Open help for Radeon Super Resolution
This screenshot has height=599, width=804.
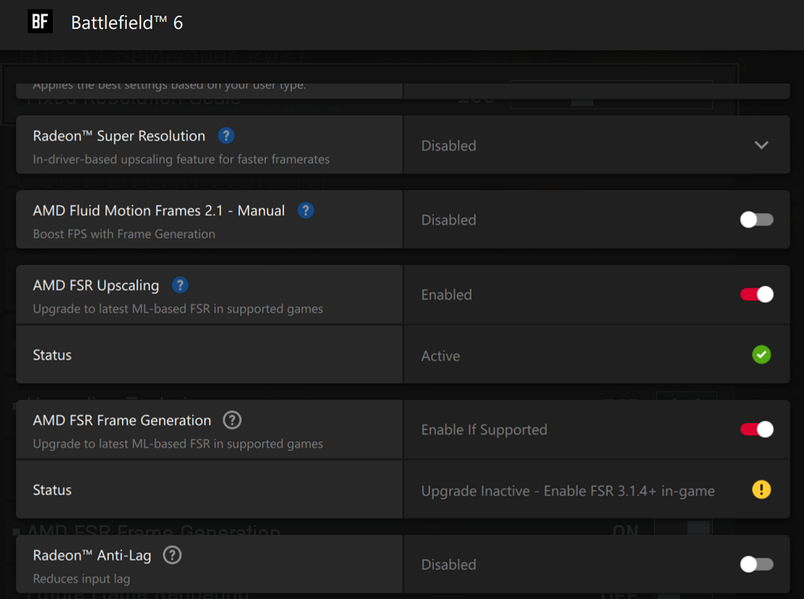coord(226,136)
